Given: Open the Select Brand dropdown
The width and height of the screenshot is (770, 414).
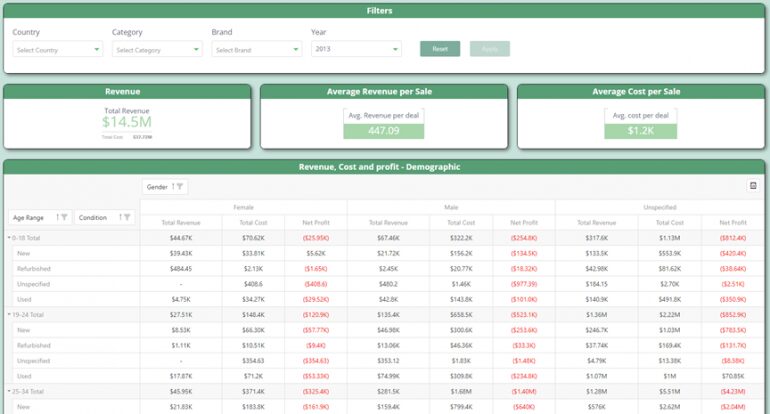Looking at the screenshot, I should (x=256, y=49).
